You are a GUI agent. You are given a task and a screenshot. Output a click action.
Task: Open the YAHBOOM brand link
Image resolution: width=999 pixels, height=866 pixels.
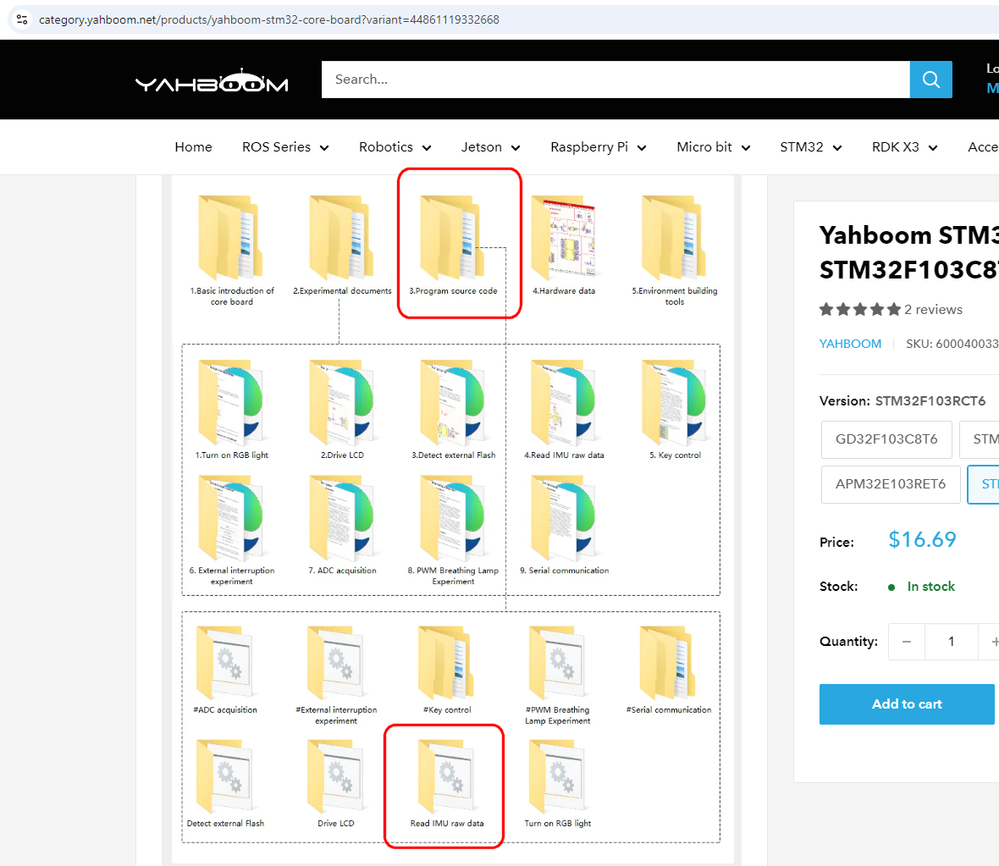(x=850, y=344)
